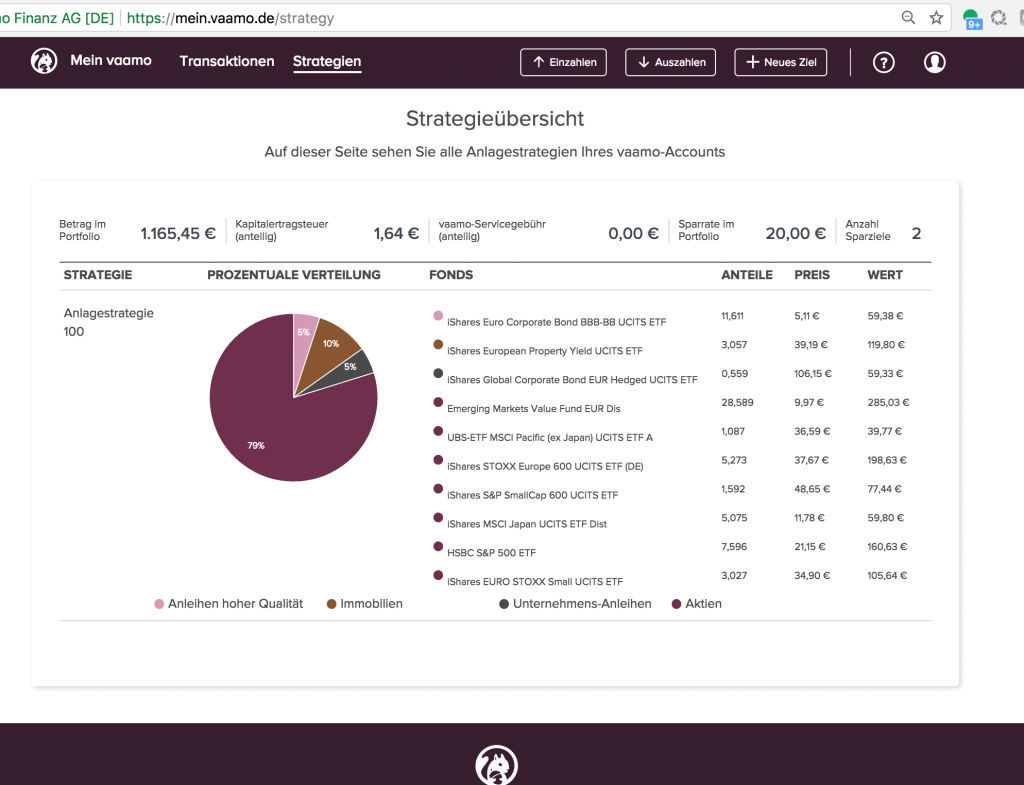Click brown dot beside European Property Yield
This screenshot has width=1024, height=785.
pyautogui.click(x=438, y=344)
